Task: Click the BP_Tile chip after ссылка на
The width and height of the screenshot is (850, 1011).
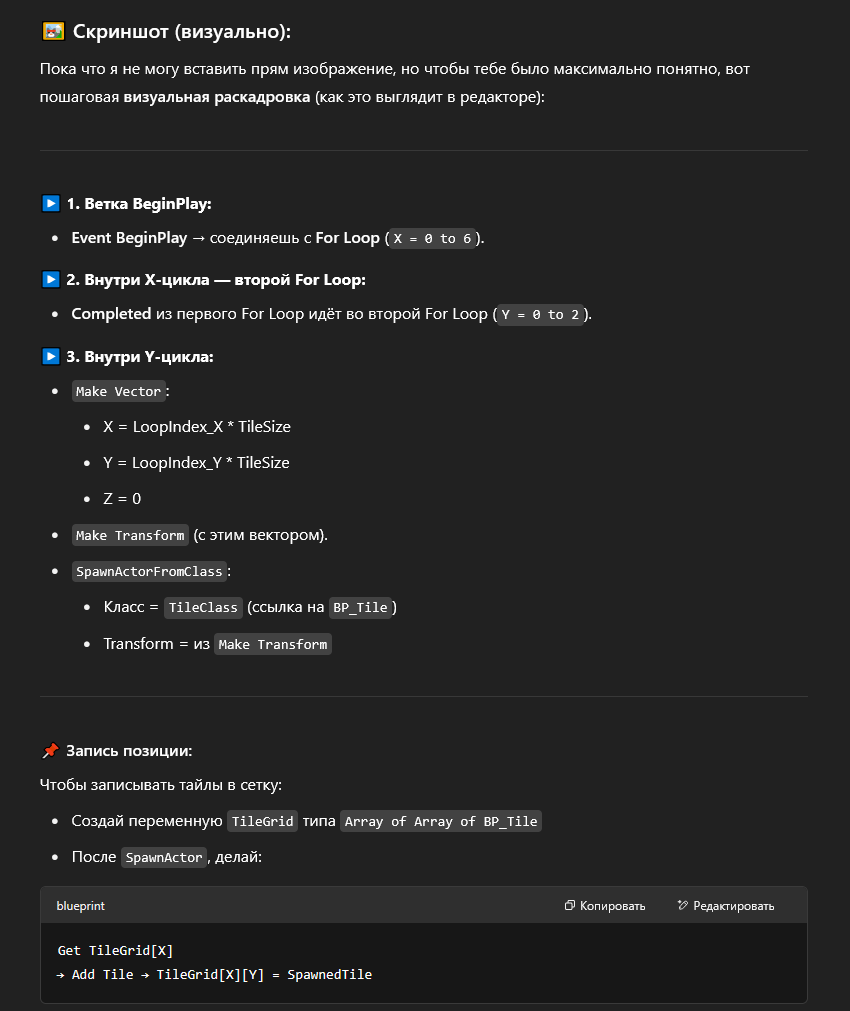Action: 360,608
